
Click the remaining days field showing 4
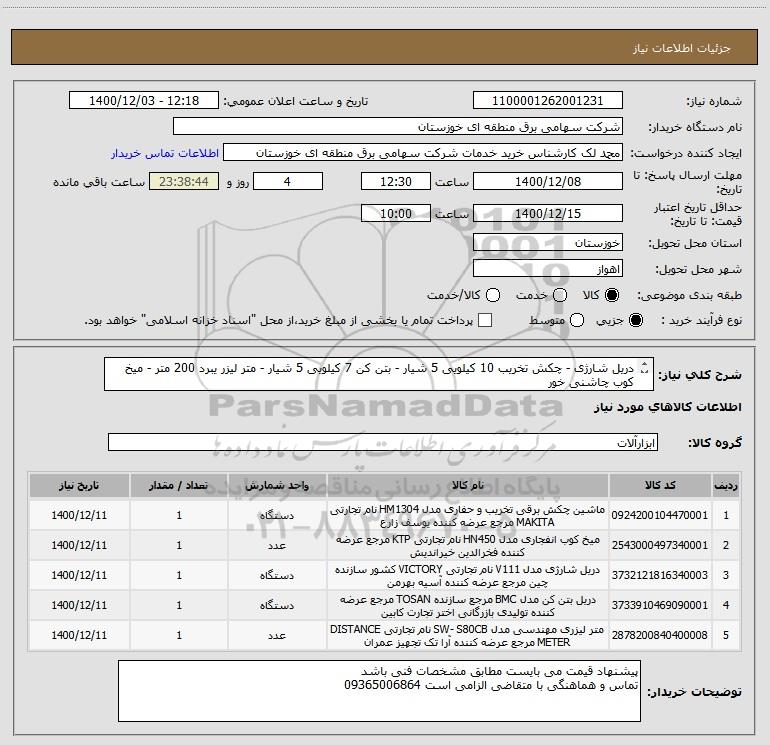pos(287,181)
